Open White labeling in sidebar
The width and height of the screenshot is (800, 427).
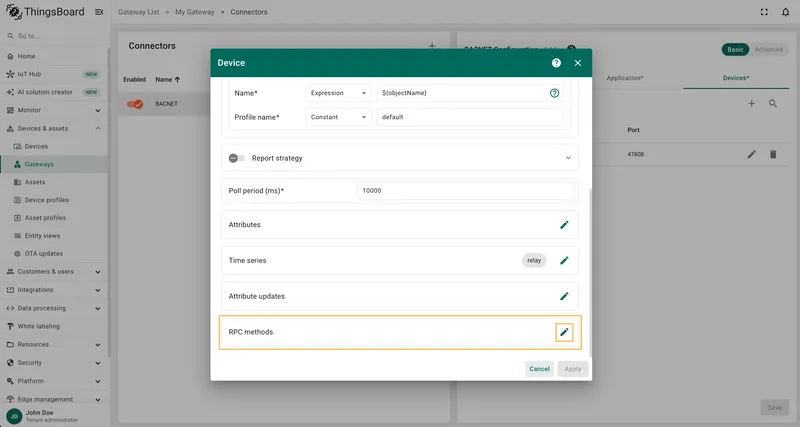54,326
